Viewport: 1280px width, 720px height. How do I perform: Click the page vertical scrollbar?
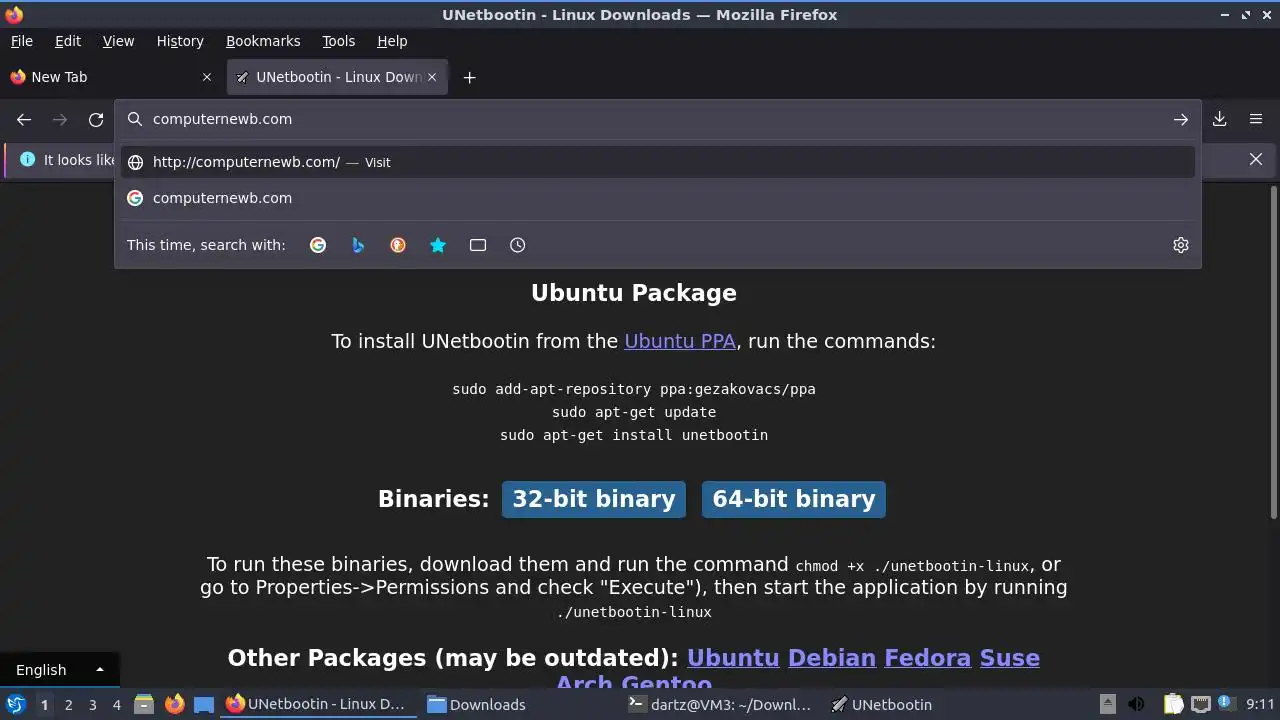[x=1273, y=350]
